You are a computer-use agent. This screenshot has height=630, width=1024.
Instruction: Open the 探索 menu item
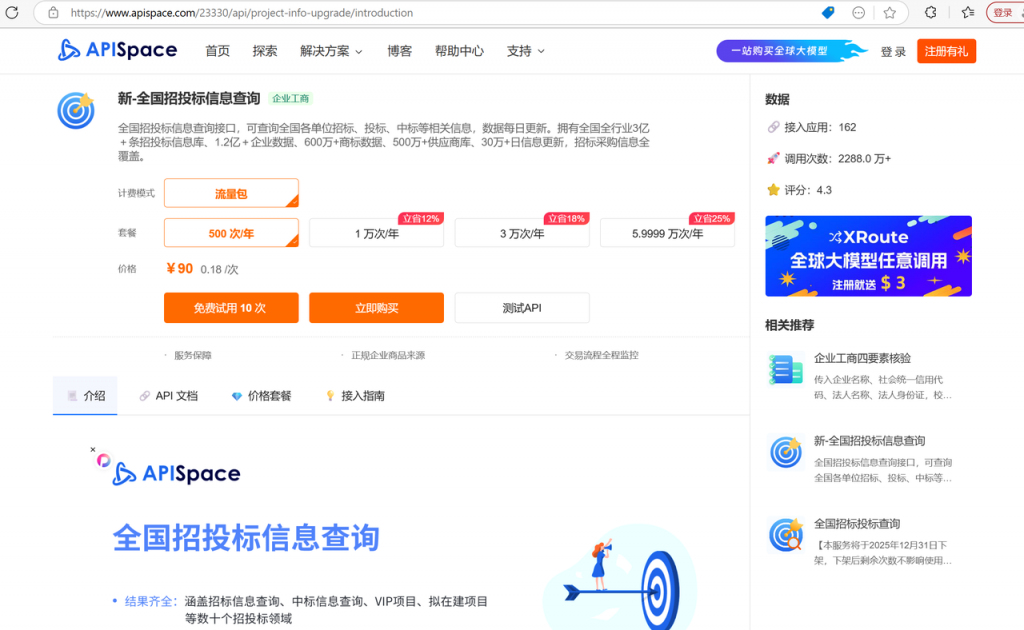tap(264, 51)
